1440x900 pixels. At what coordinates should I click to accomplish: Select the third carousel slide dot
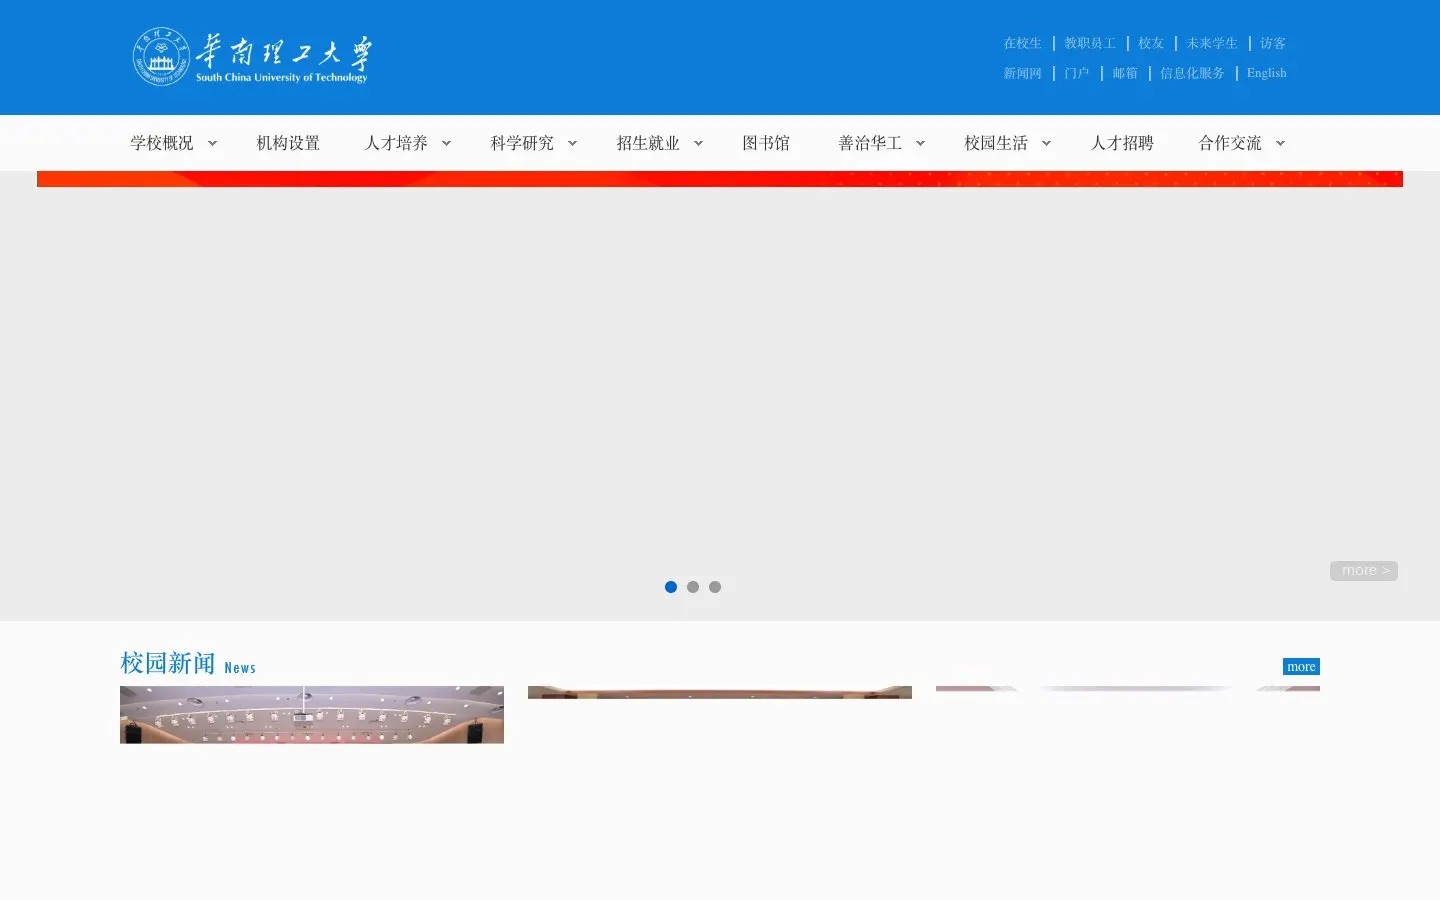coord(715,587)
